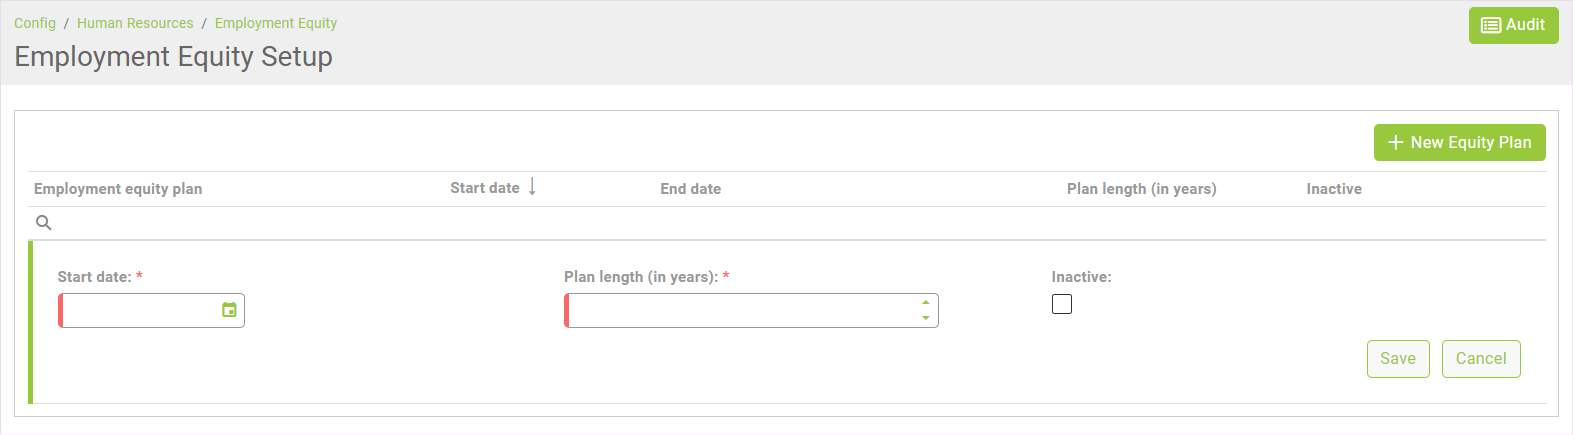Sort by Employment equity plan column
1573x435 pixels.
tap(118, 189)
